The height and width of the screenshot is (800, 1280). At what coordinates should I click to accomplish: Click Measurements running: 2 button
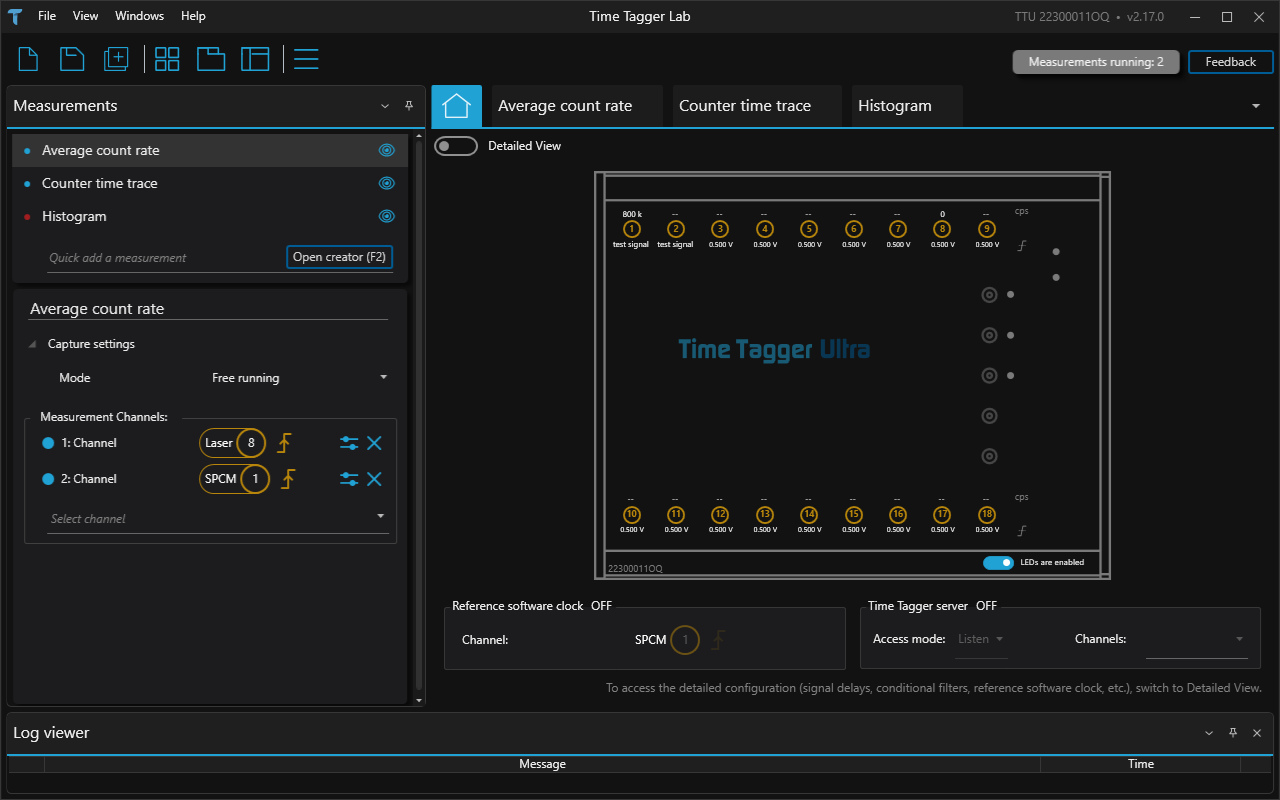pos(1096,62)
